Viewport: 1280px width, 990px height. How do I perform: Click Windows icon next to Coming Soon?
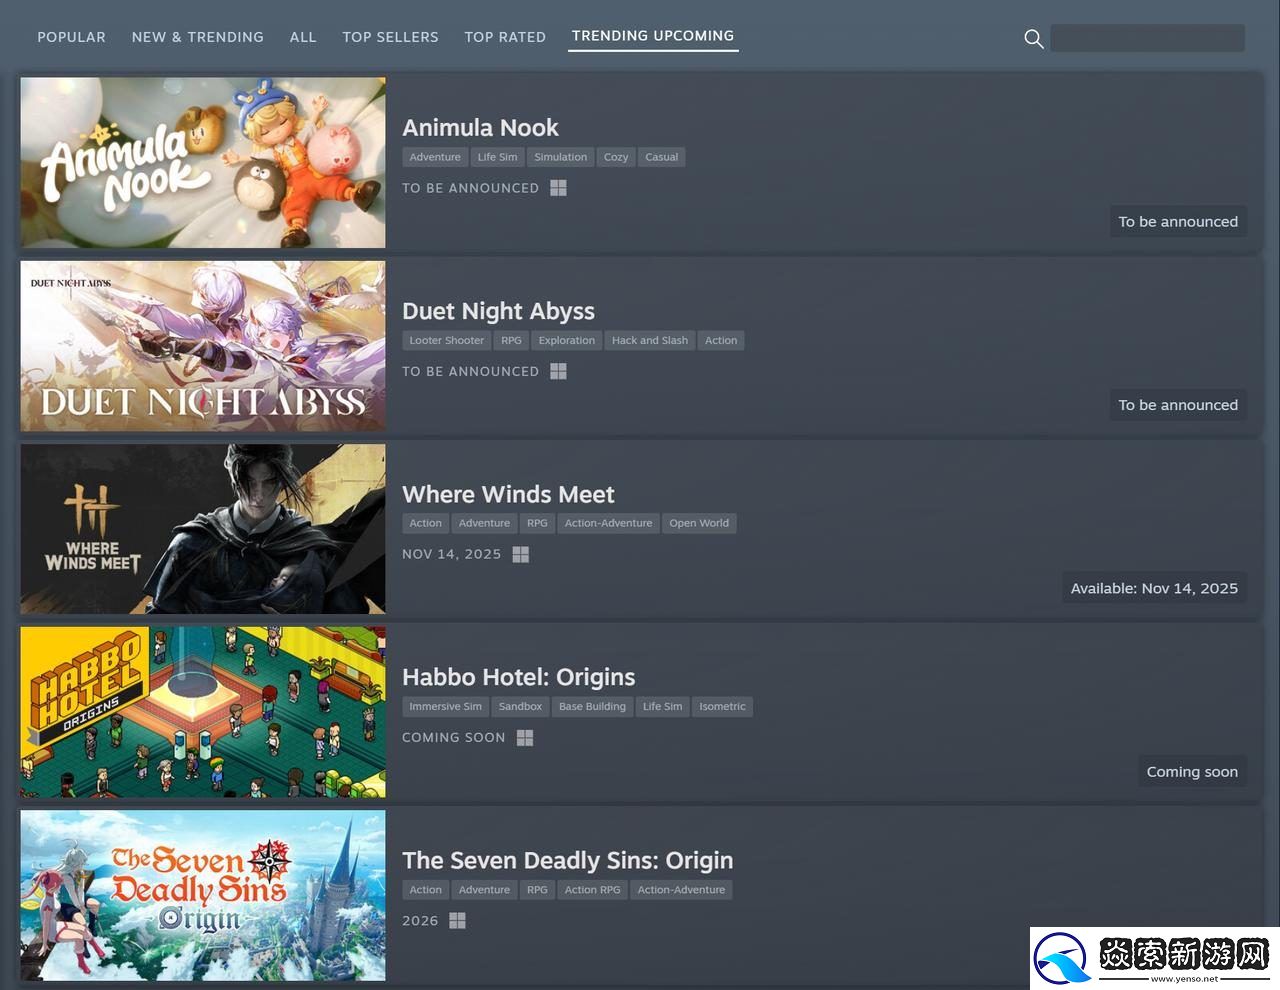[525, 737]
